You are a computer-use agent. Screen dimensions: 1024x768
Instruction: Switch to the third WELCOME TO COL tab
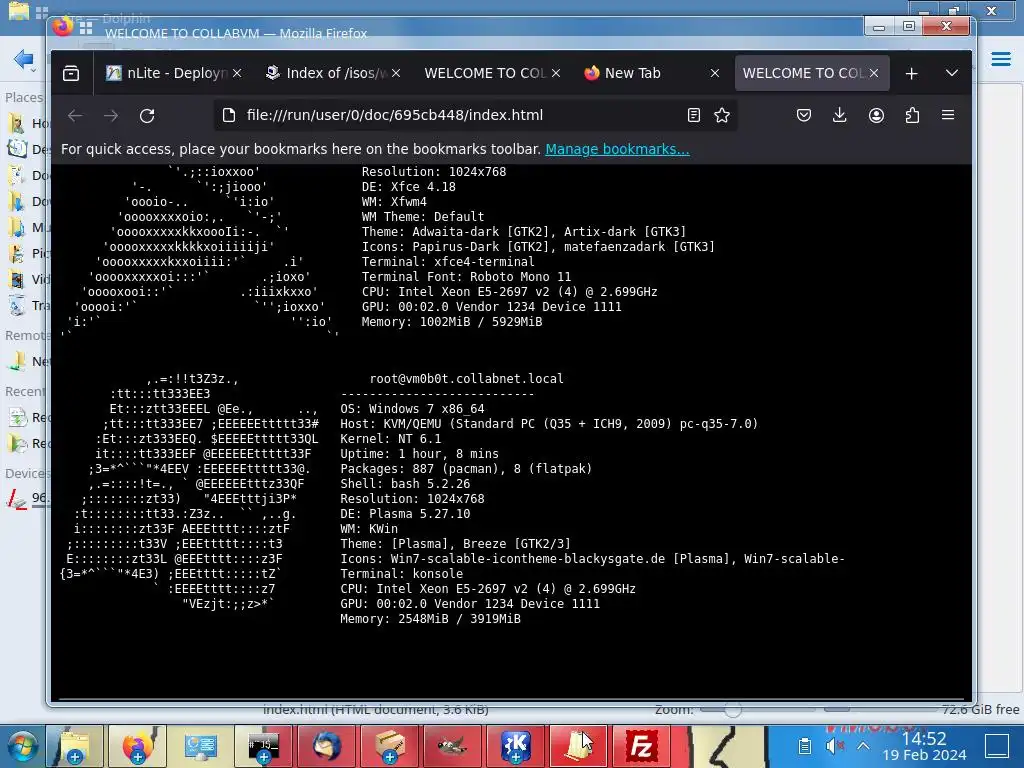[485, 73]
